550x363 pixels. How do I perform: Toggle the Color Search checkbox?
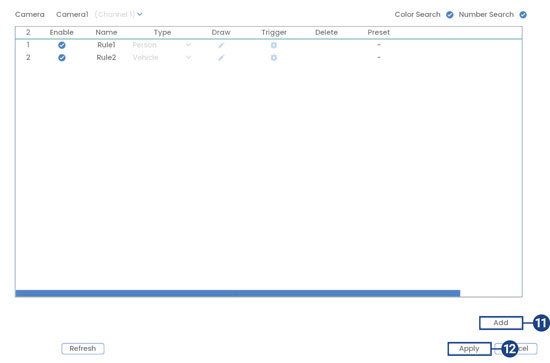click(x=450, y=15)
